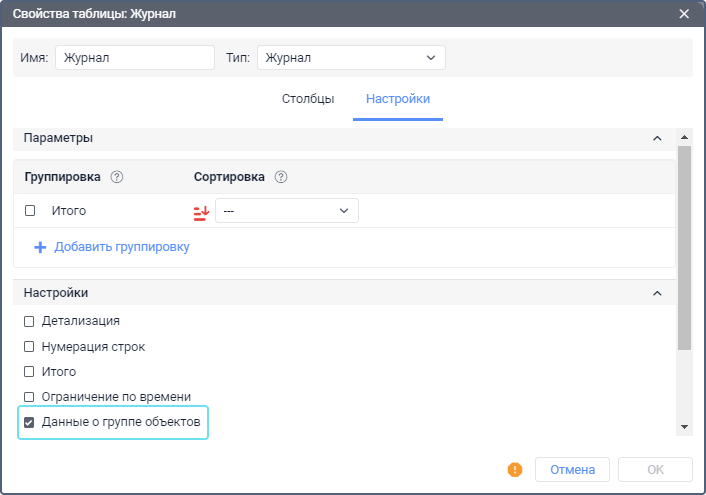The image size is (706, 495).
Task: Enable the Детализация checkbox
Action: click(x=29, y=321)
